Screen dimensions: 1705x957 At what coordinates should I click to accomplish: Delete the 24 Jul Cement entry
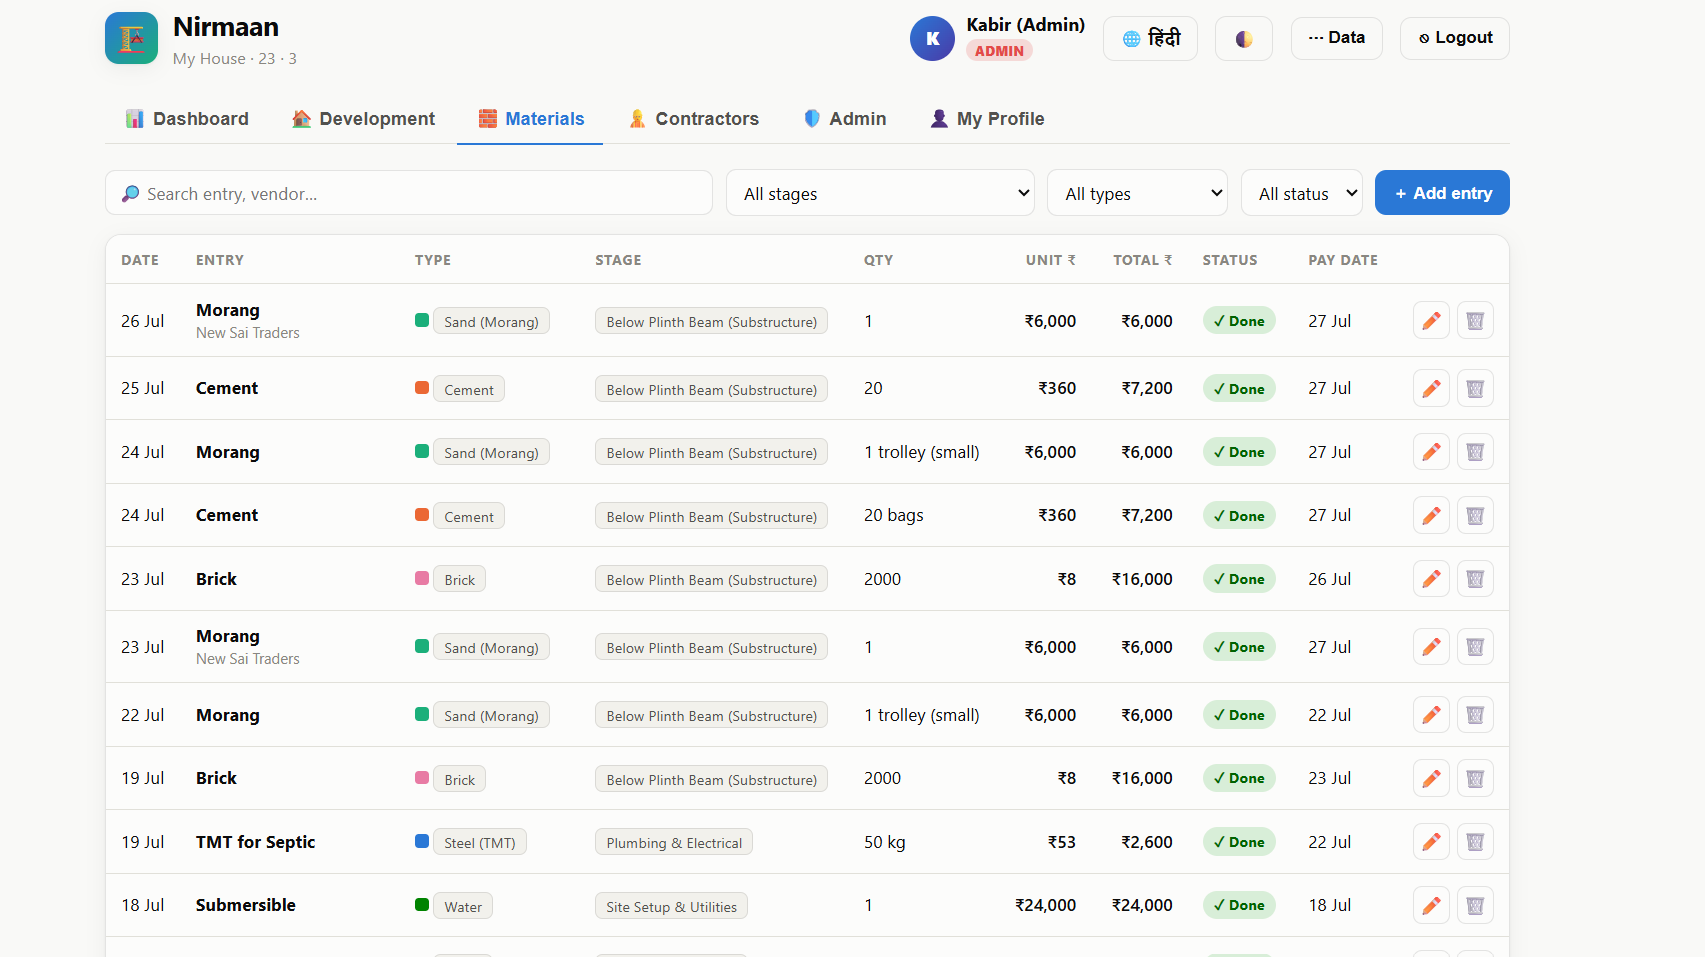coord(1475,515)
